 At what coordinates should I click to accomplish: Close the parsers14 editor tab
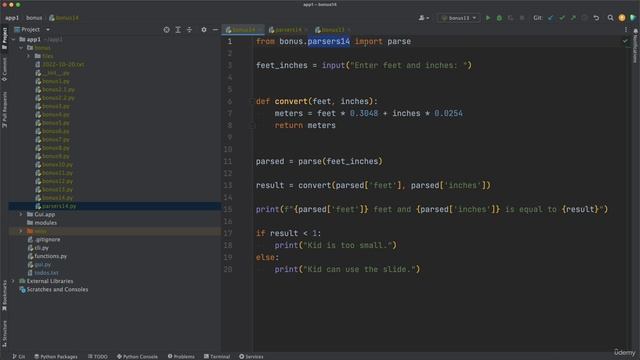[x=306, y=30]
